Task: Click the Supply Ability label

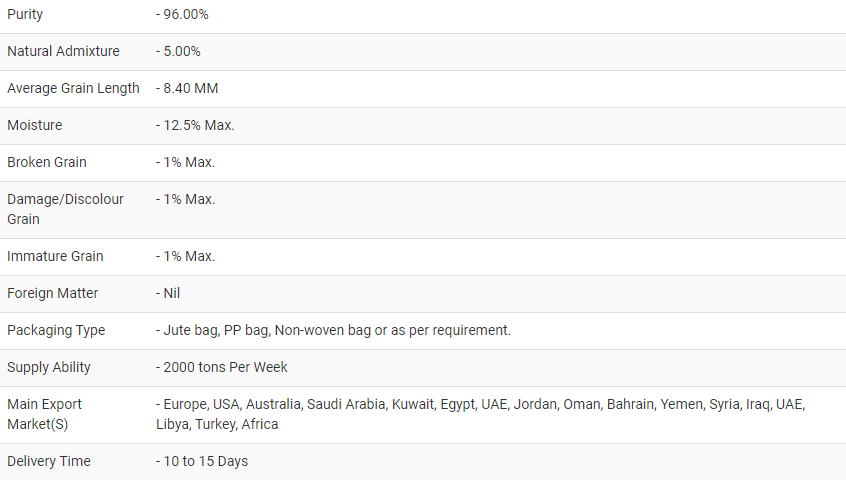Action: [49, 367]
